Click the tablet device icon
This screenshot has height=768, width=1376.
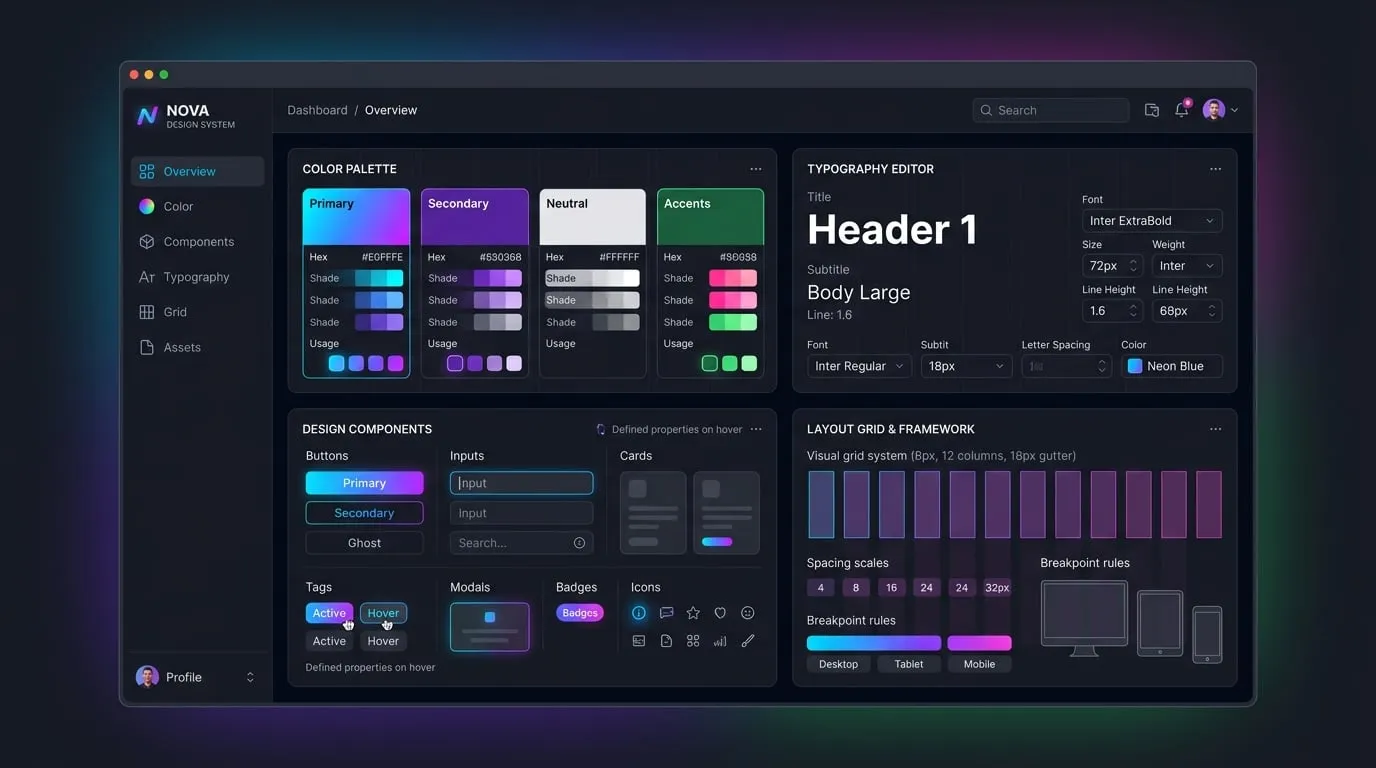click(x=1160, y=623)
